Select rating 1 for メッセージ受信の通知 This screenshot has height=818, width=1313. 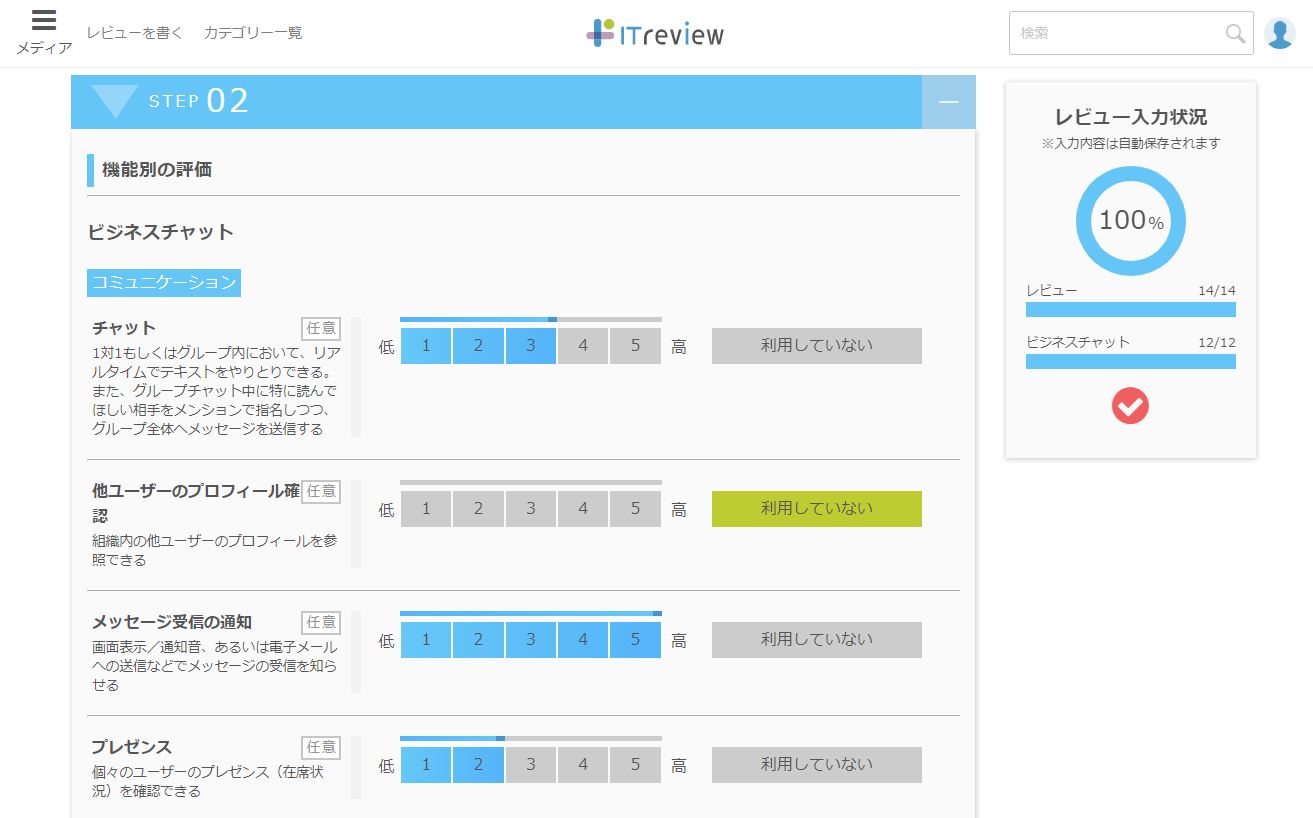click(426, 639)
